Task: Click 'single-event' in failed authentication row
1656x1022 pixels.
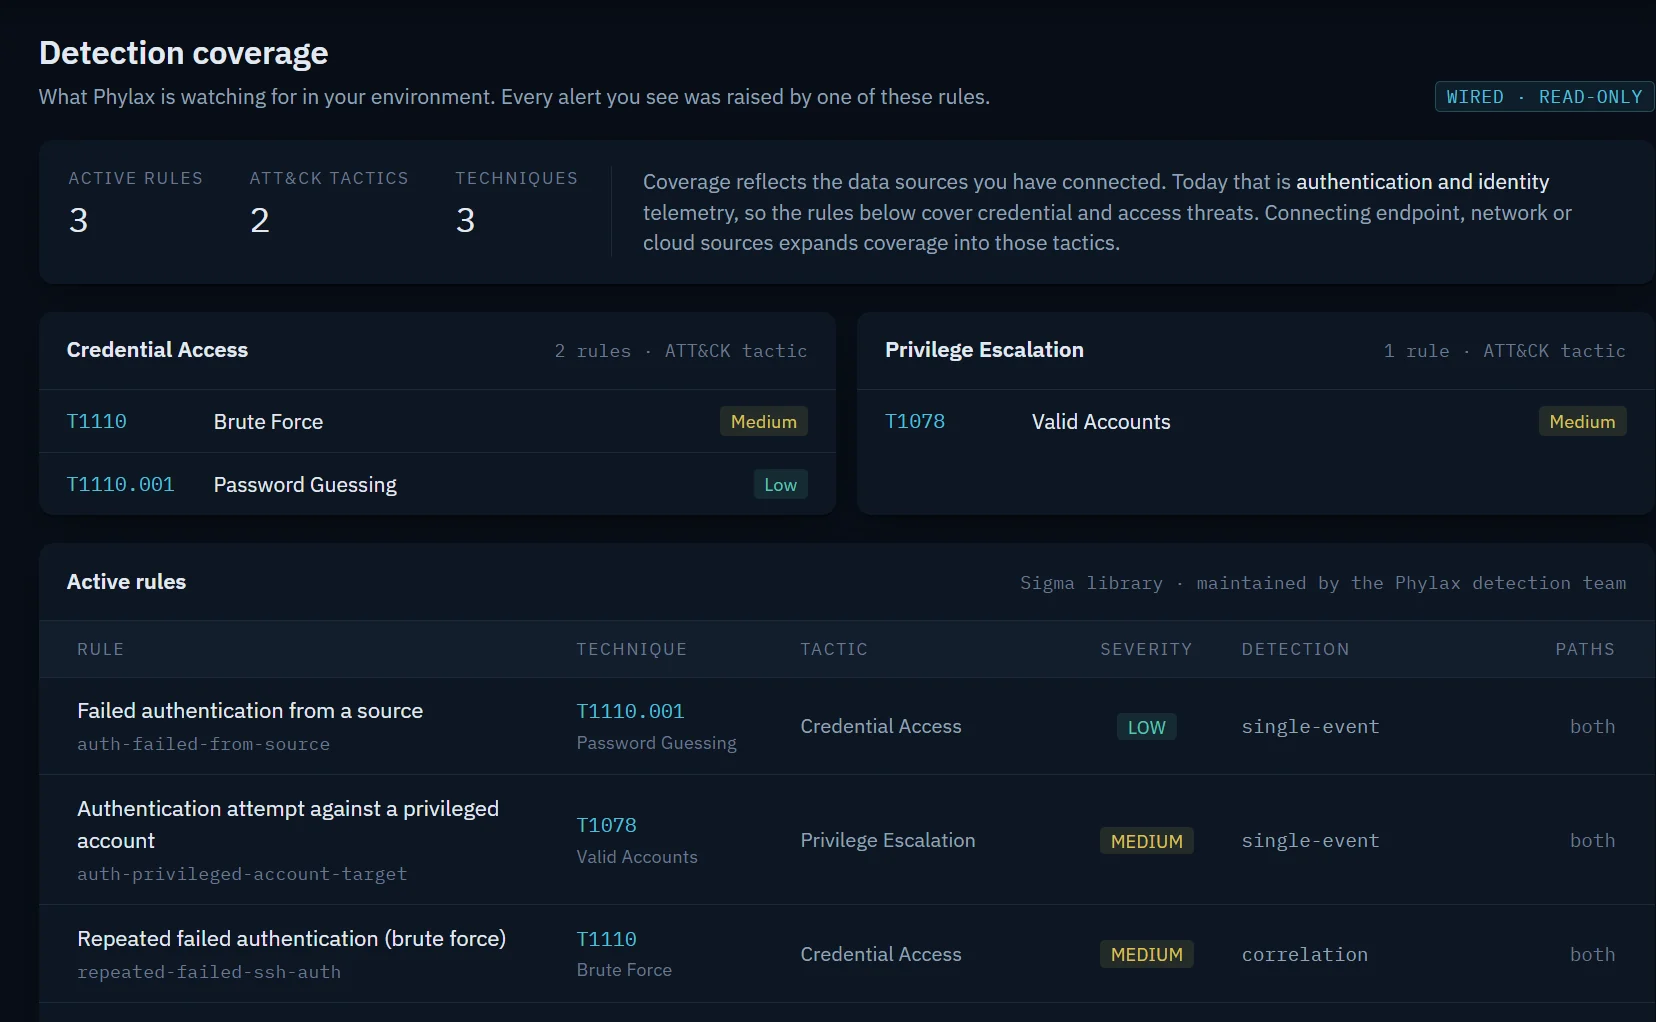Action: click(x=1310, y=727)
